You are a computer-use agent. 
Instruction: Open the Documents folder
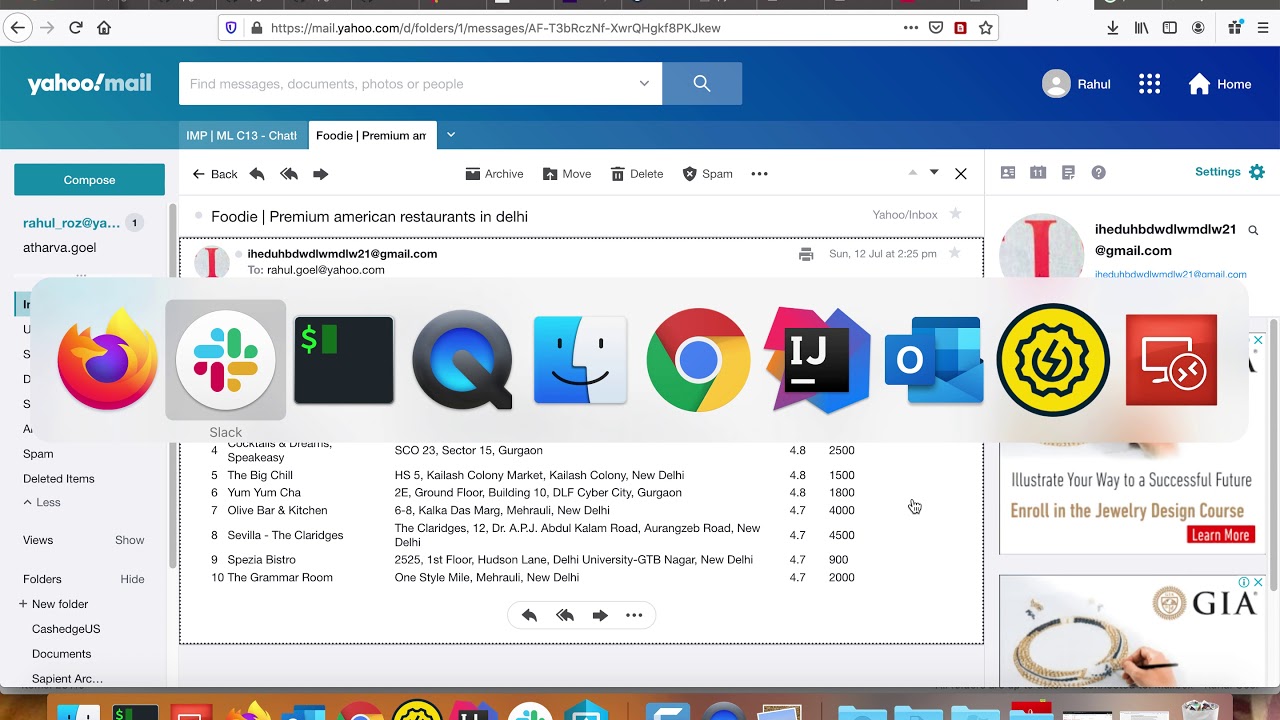pos(62,654)
